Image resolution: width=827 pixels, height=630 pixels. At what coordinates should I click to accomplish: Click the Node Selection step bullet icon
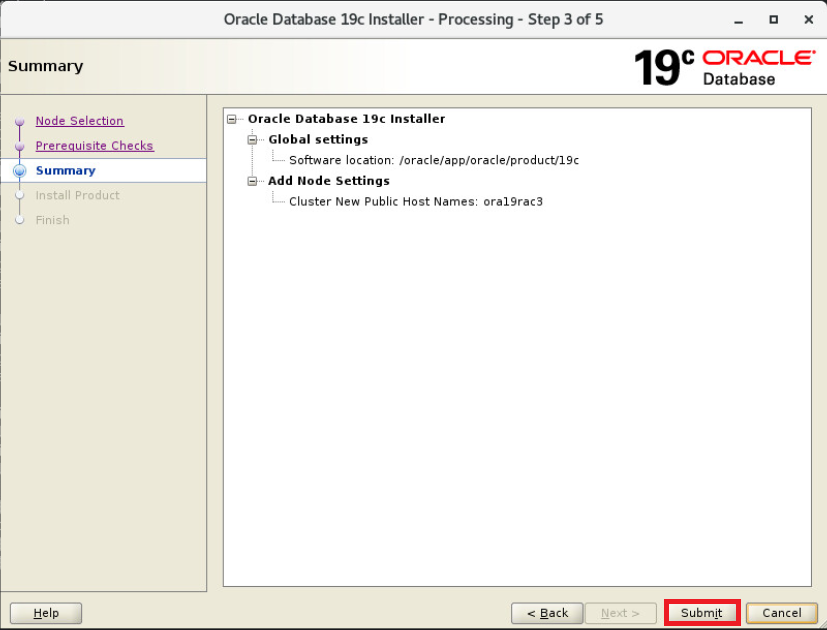20,121
